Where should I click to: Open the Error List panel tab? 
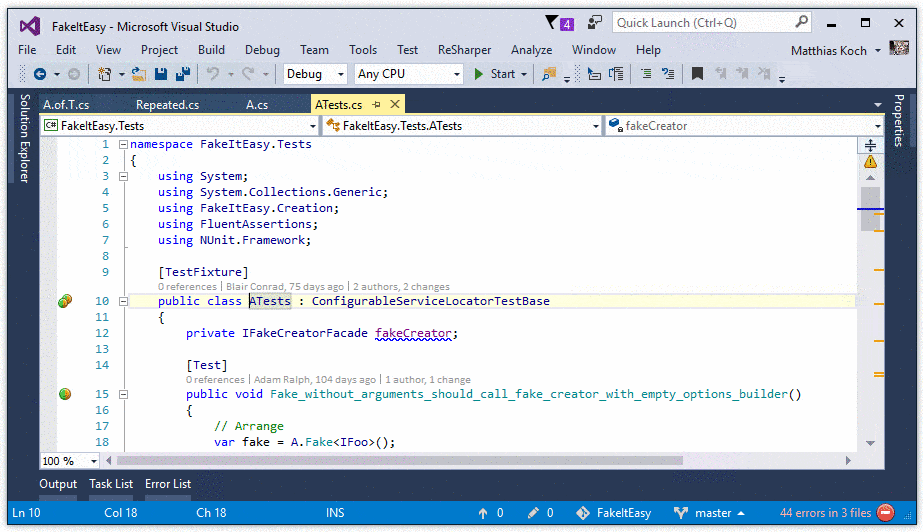pos(168,484)
